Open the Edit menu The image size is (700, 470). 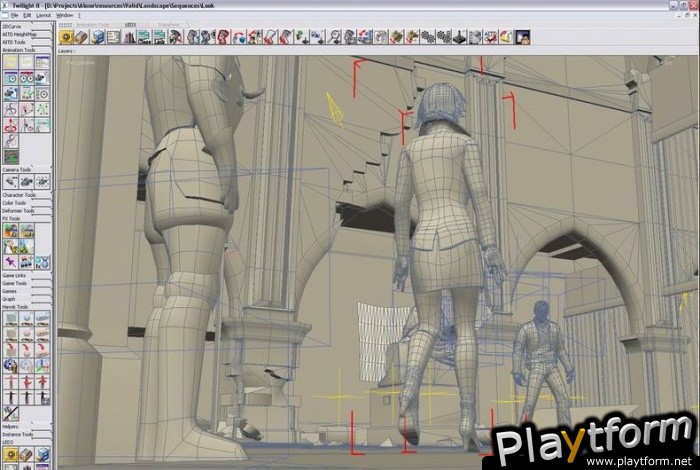click(x=27, y=15)
